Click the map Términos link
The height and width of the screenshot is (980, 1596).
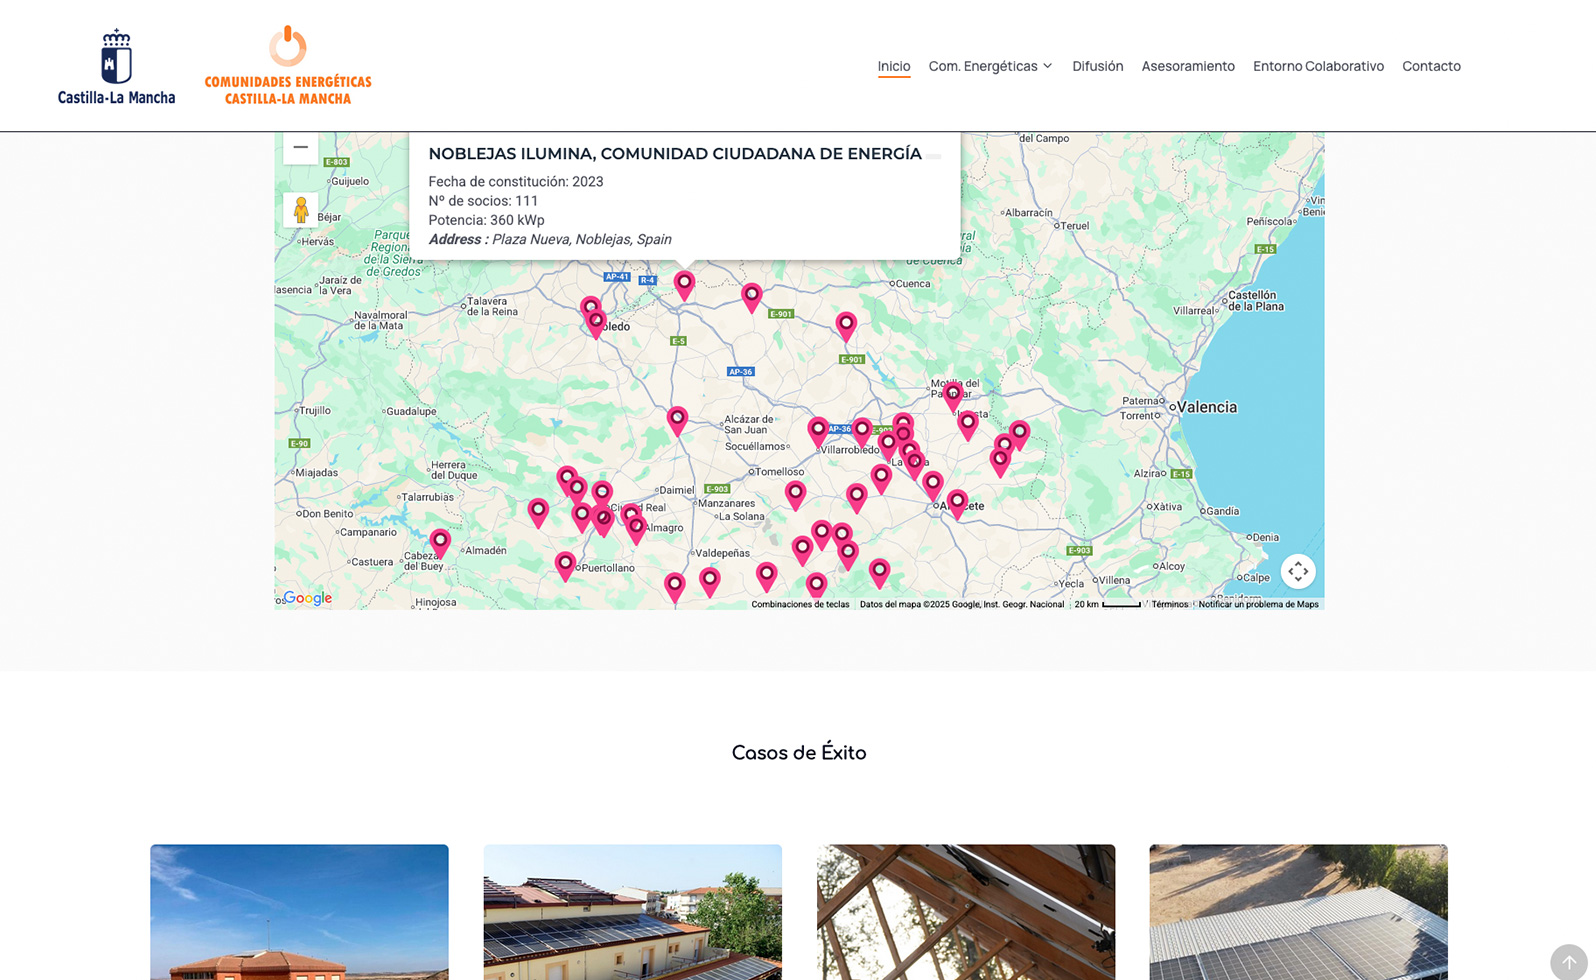pyautogui.click(x=1169, y=604)
